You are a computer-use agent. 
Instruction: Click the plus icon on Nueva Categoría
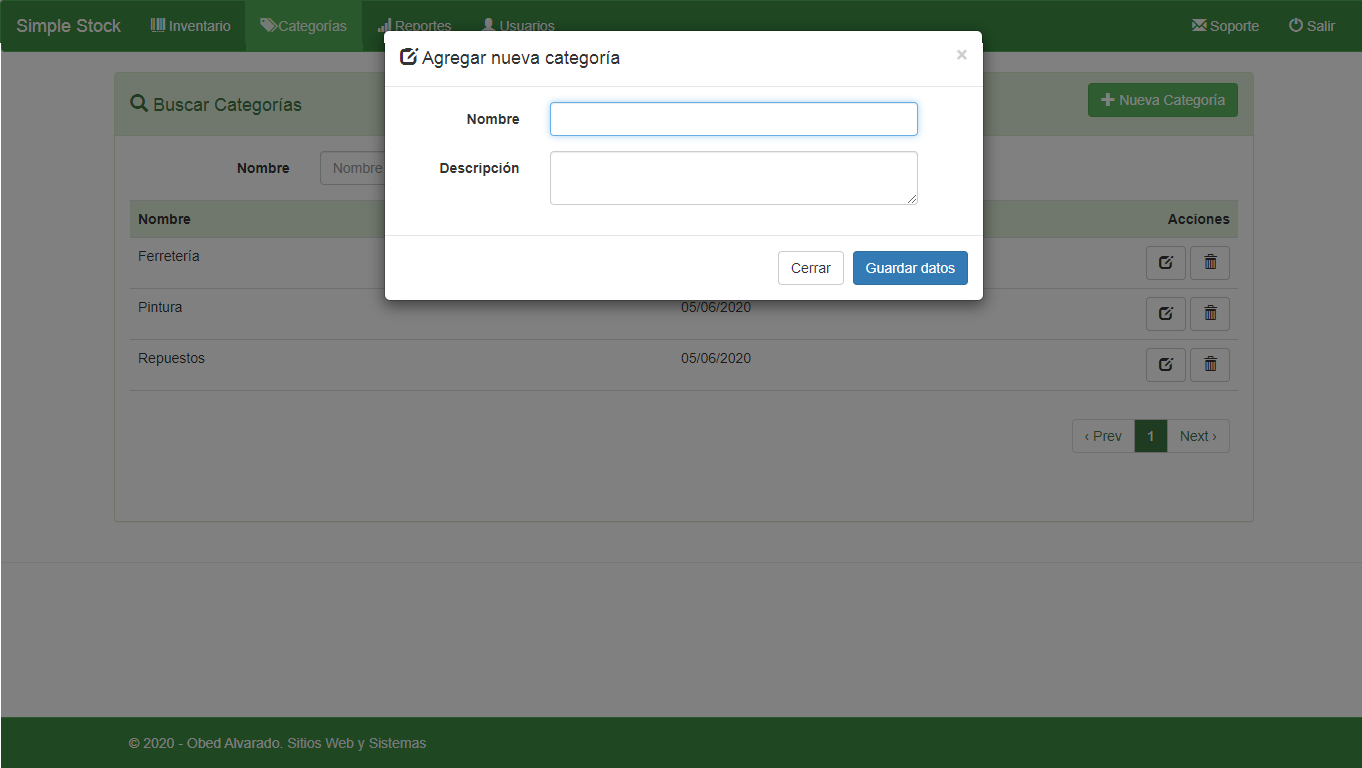click(1107, 100)
